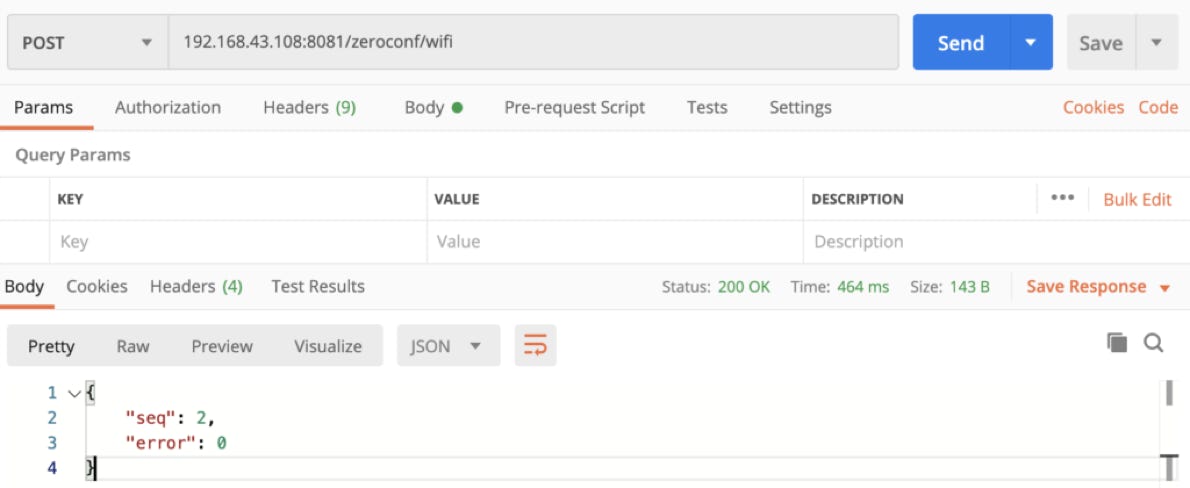Expand the Send button arrow options
Viewport: 1190px width, 488px height.
click(1031, 43)
